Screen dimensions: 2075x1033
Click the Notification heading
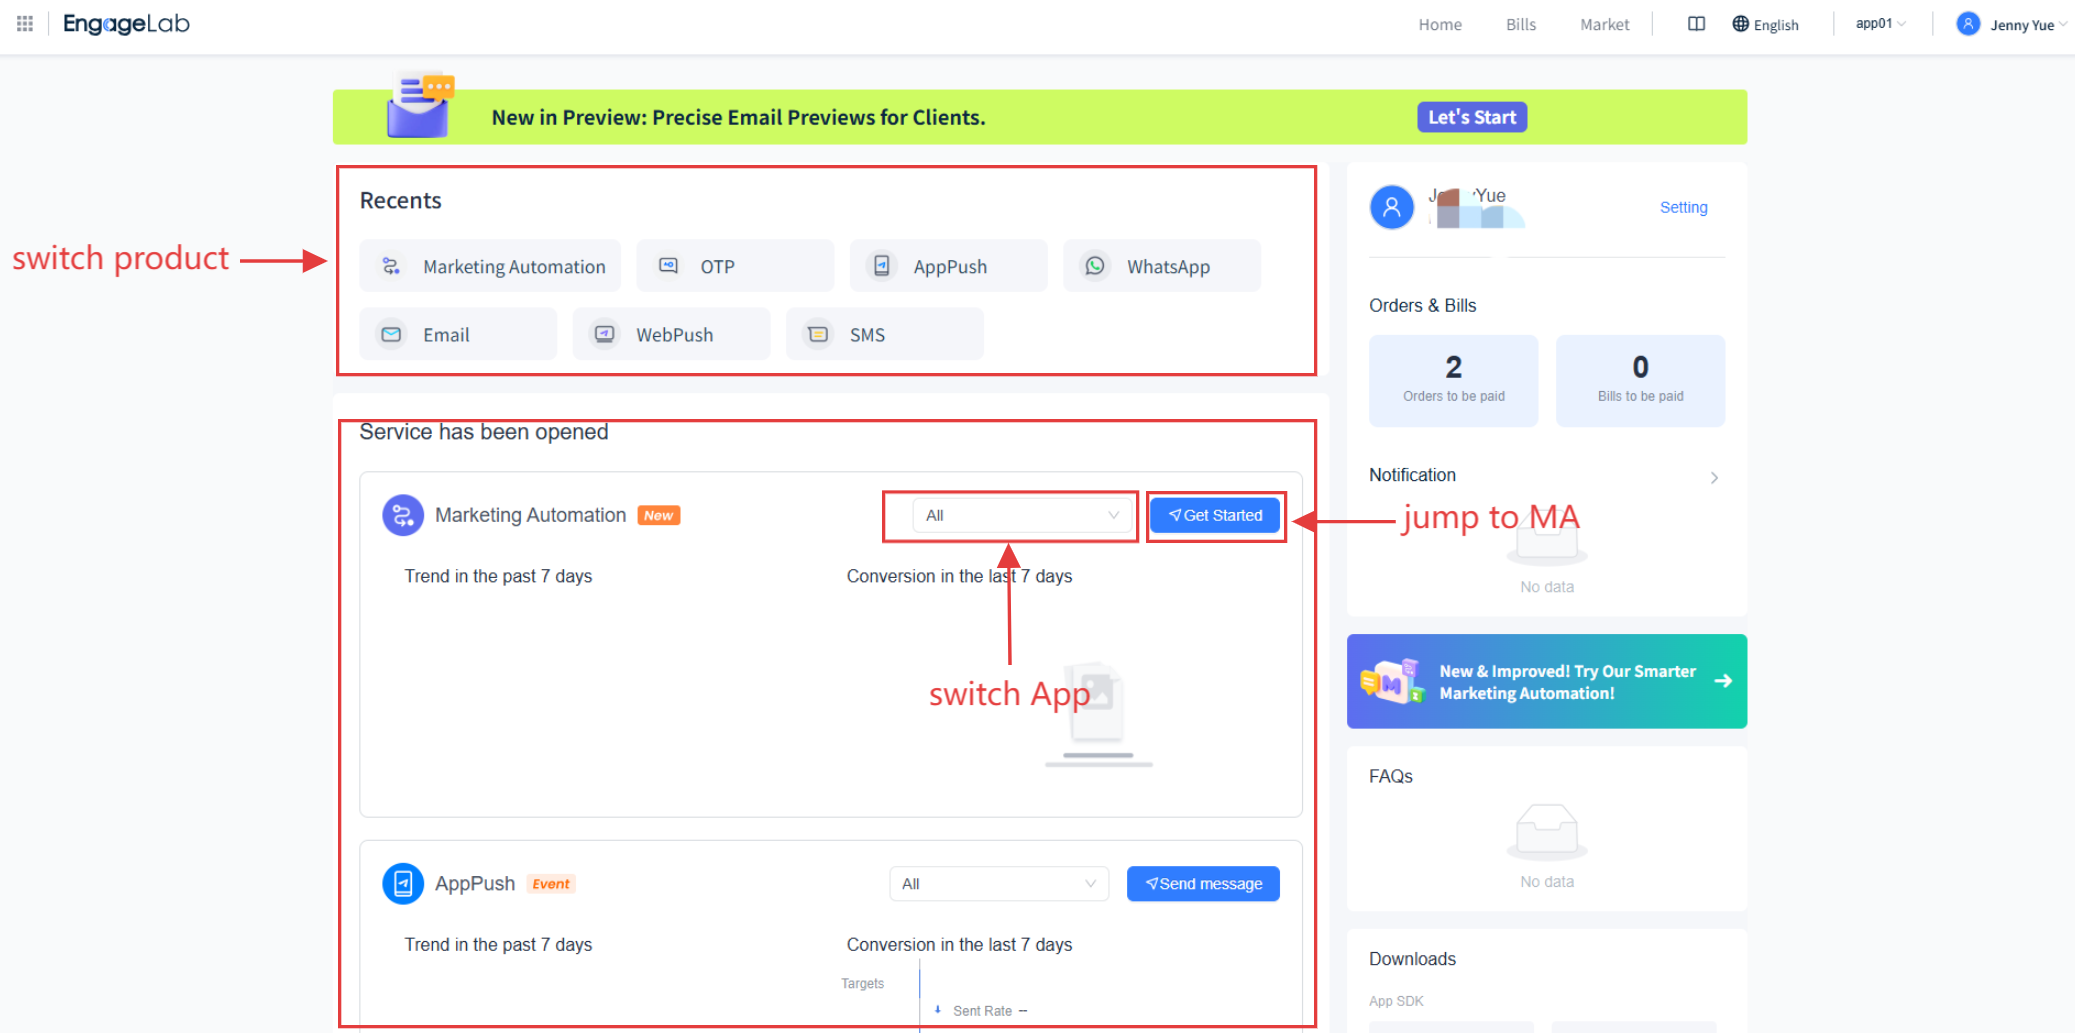pos(1412,475)
